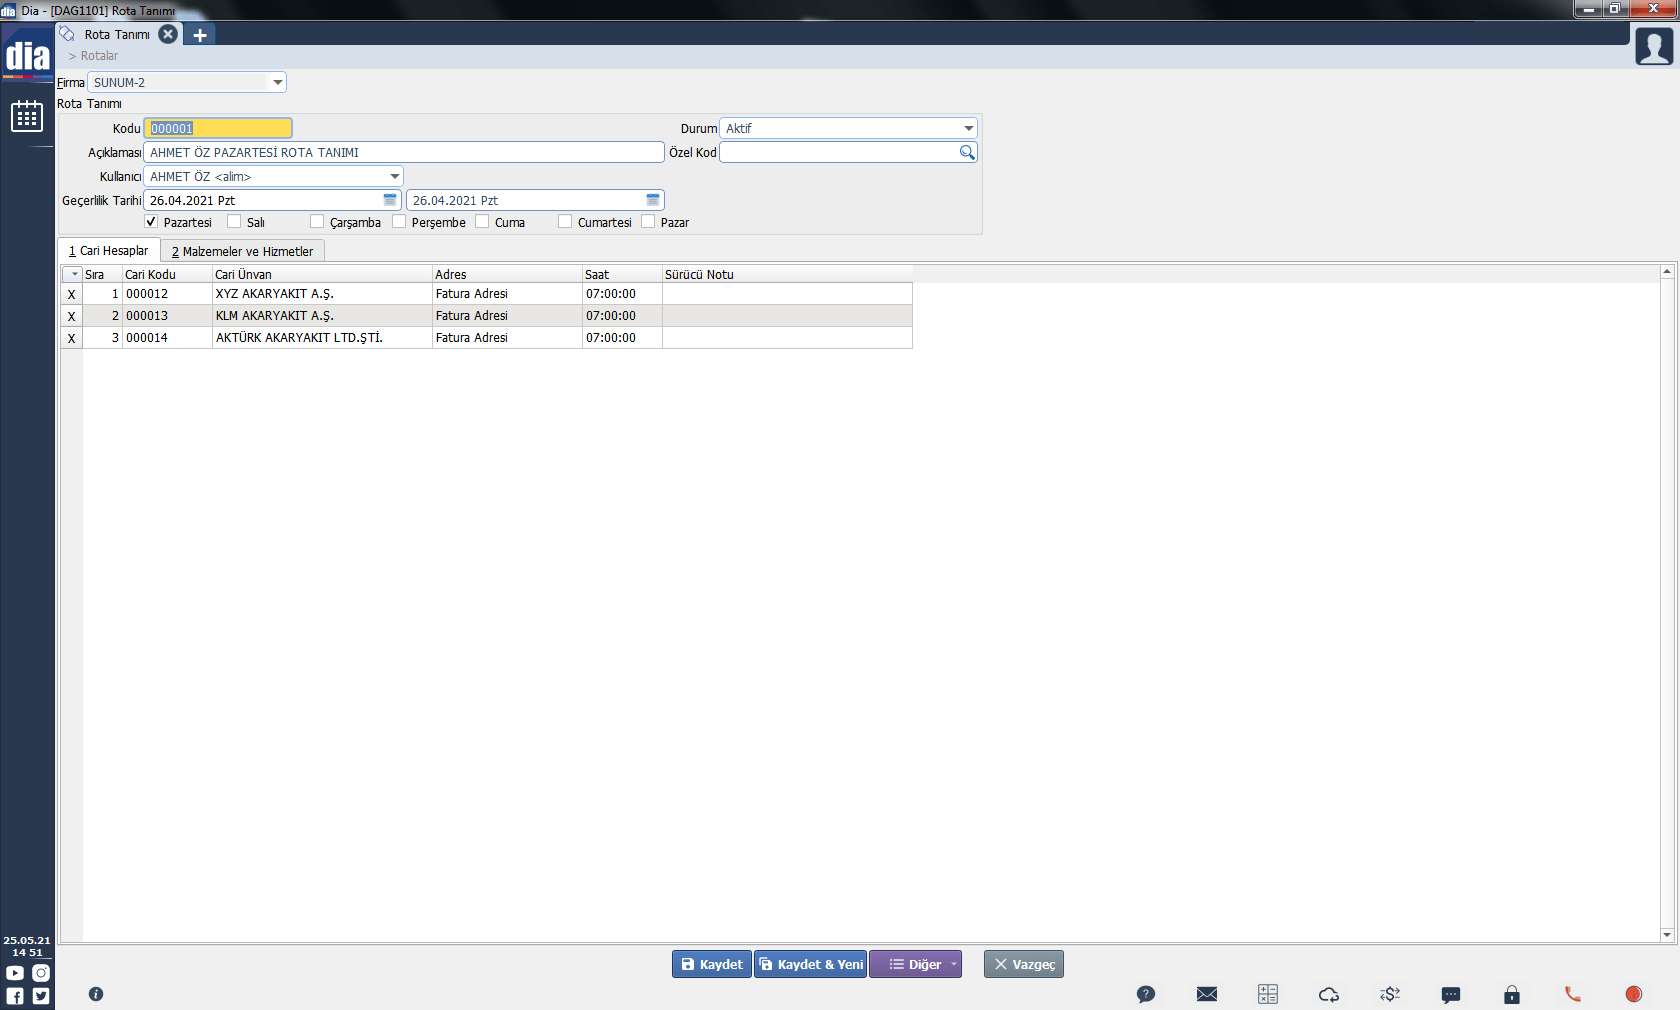Delete row 000013 with its X
Screen dimensions: 1680x1010
[71, 316]
